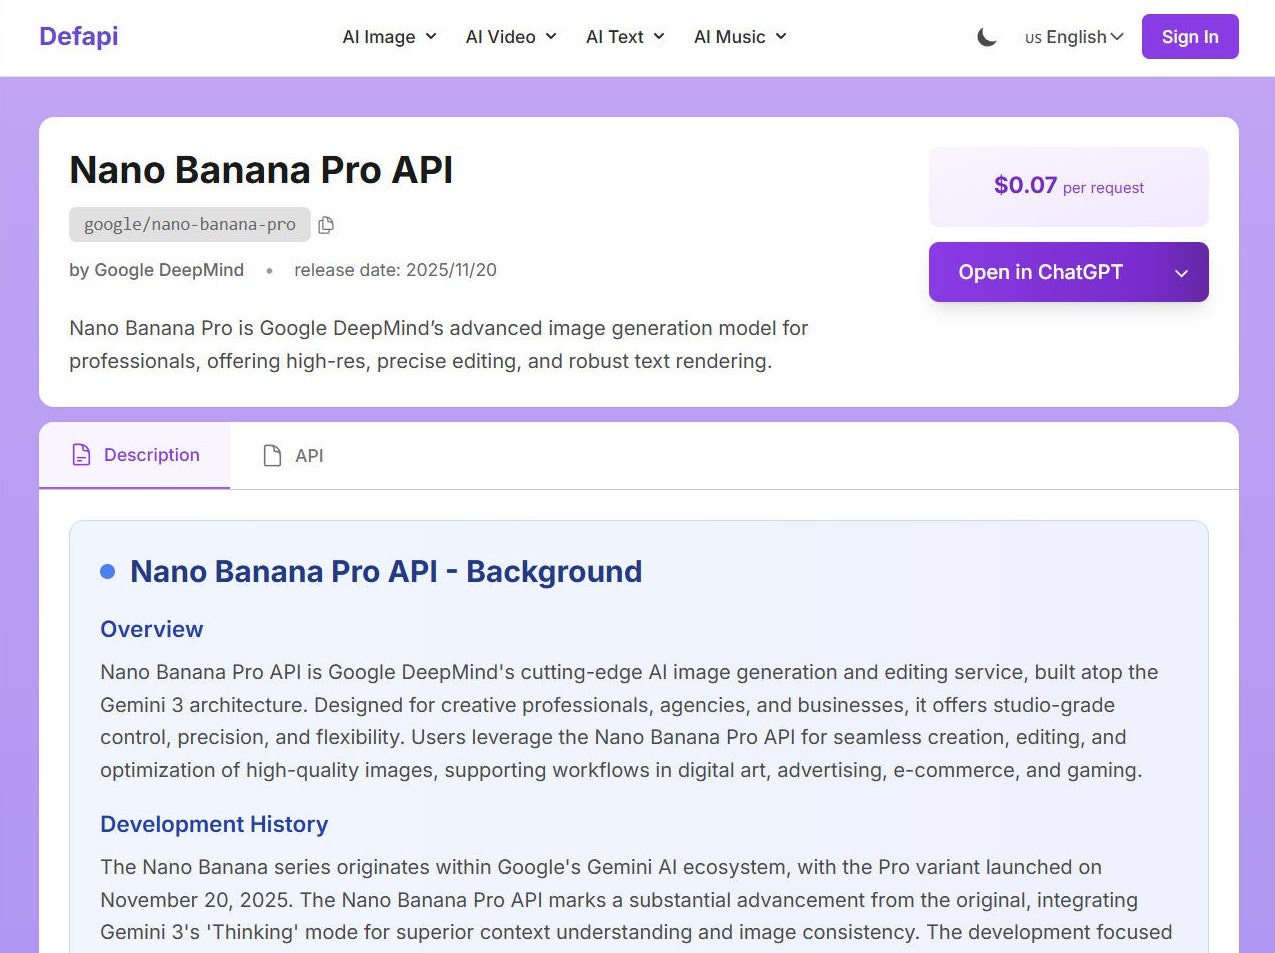This screenshot has height=953, width=1275.
Task: Click the Google DeepMind author link
Action: (x=168, y=270)
